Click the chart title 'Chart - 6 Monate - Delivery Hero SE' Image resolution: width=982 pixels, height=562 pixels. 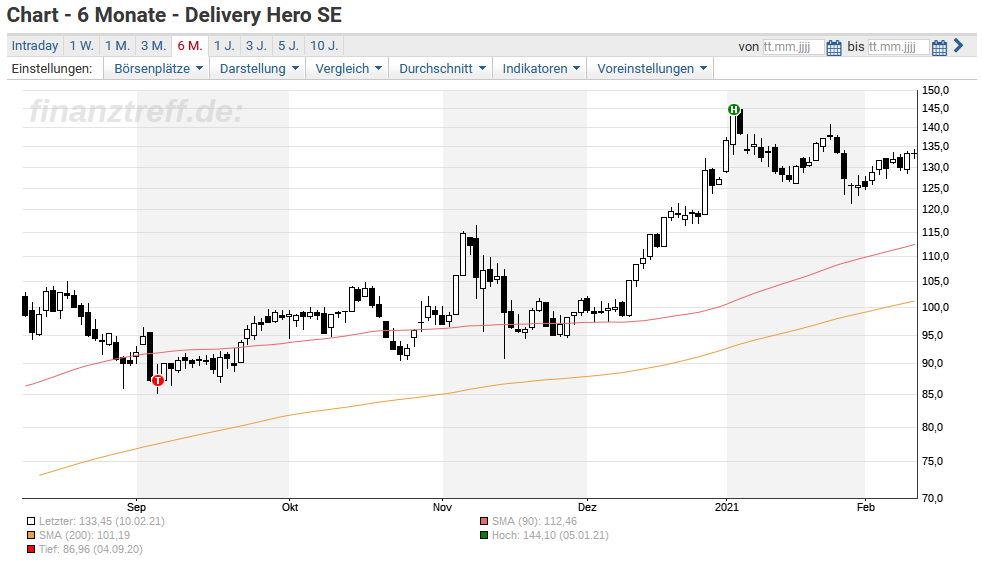pyautogui.click(x=174, y=15)
